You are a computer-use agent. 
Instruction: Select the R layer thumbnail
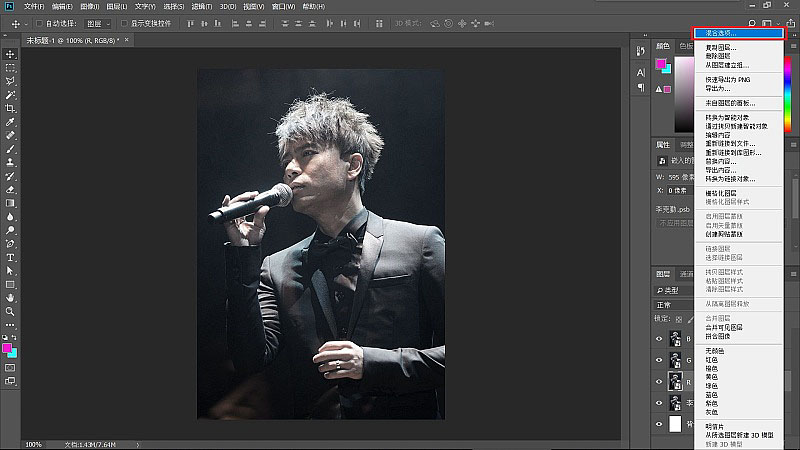click(675, 382)
